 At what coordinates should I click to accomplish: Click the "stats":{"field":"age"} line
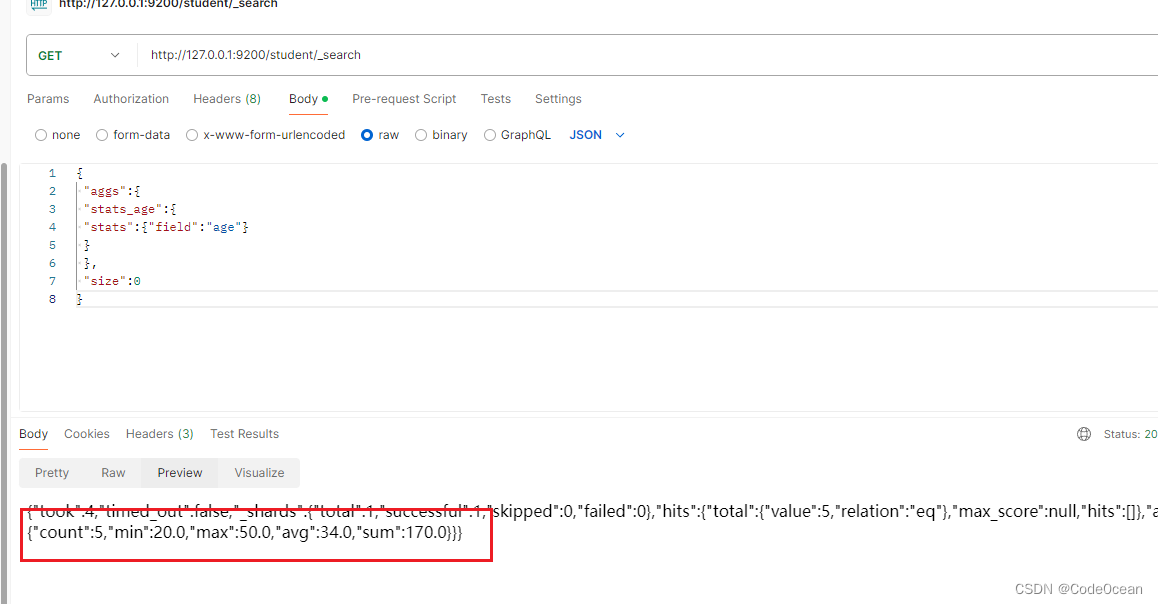pyautogui.click(x=165, y=227)
